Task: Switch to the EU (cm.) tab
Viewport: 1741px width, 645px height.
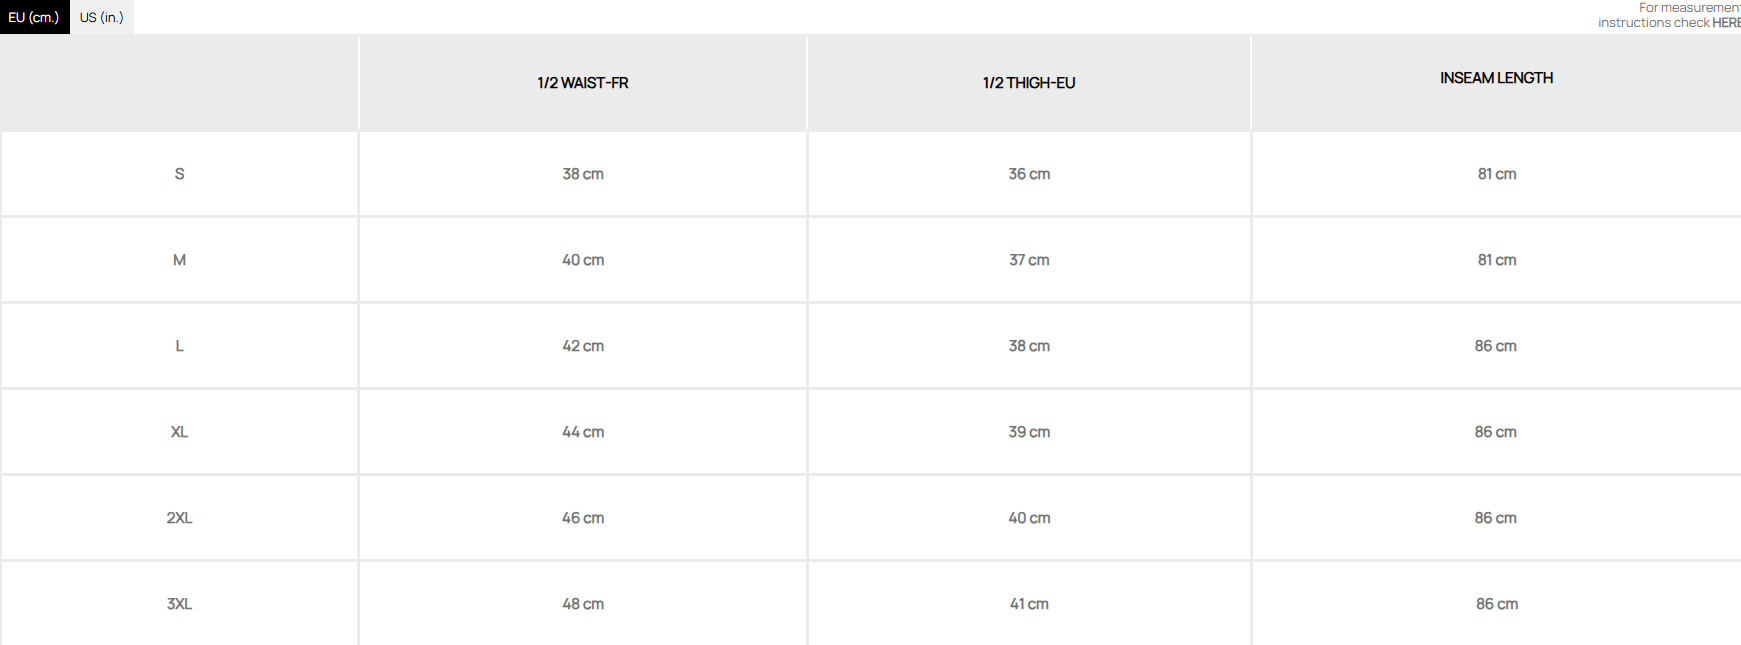Action: (34, 17)
